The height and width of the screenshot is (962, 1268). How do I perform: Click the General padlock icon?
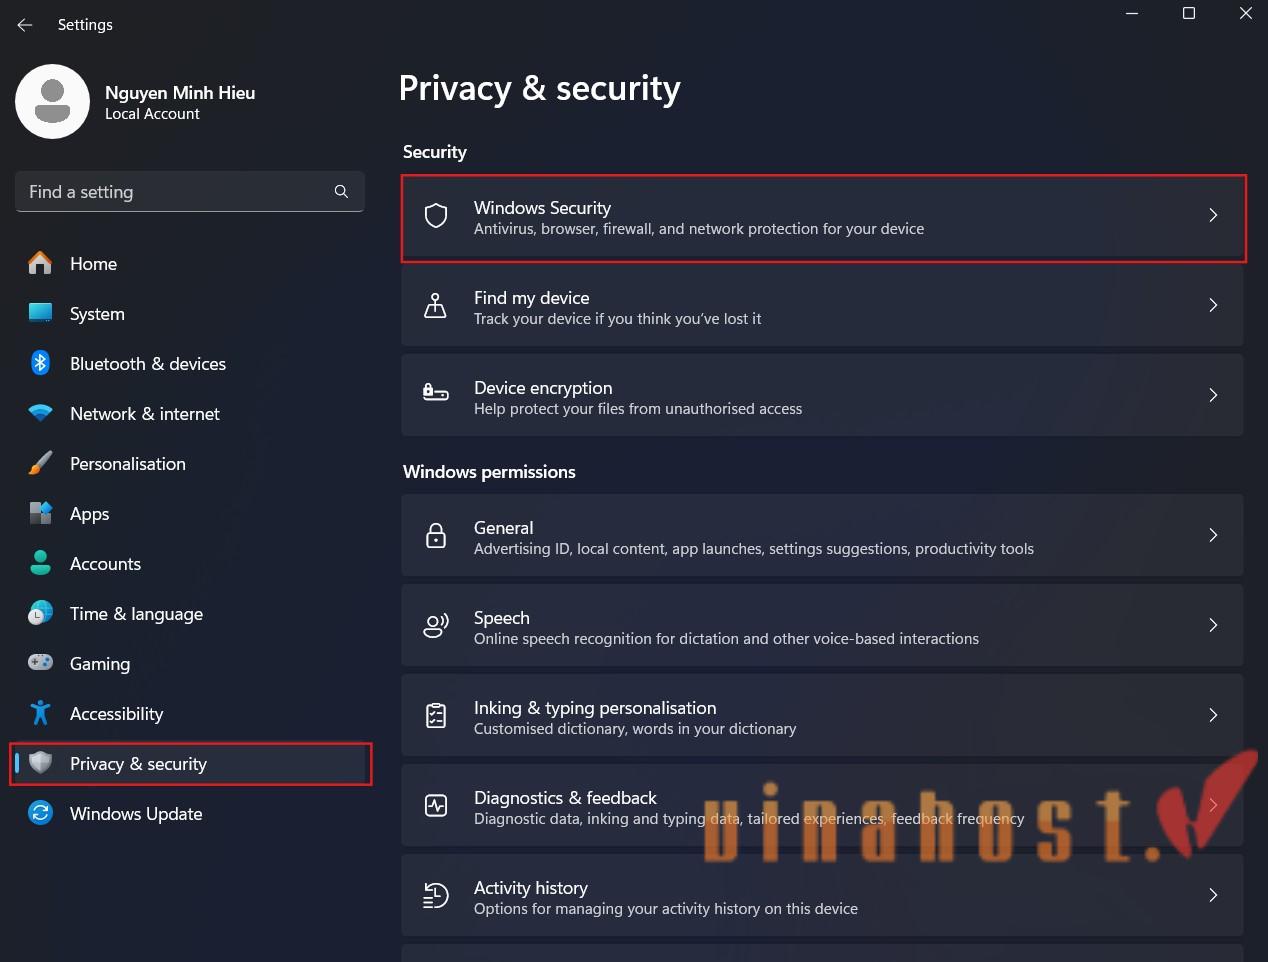tap(436, 536)
